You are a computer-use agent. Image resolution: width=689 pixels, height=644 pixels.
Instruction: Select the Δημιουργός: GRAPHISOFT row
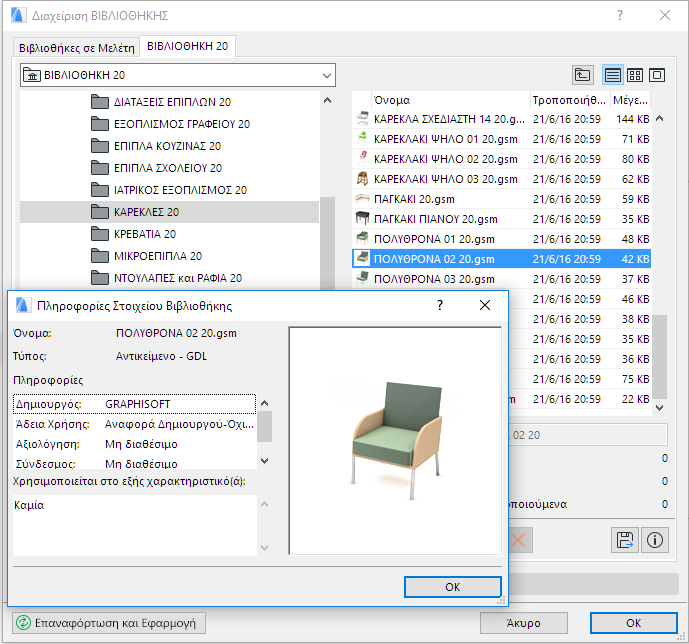[134, 404]
